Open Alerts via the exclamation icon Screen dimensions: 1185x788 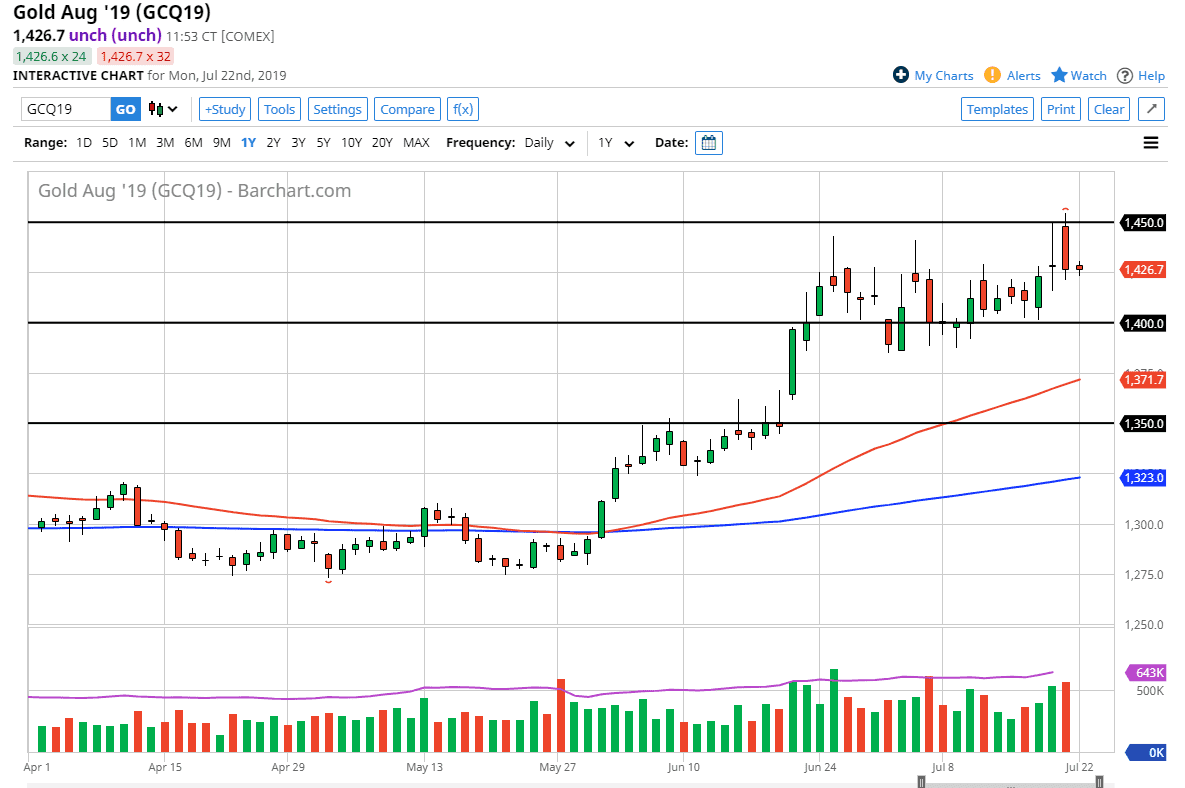tap(992, 75)
